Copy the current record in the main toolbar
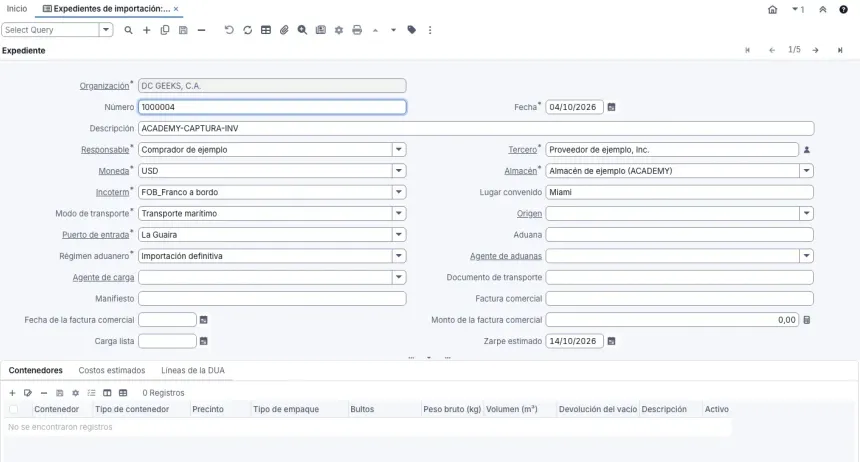860x462 pixels. pyautogui.click(x=165, y=30)
